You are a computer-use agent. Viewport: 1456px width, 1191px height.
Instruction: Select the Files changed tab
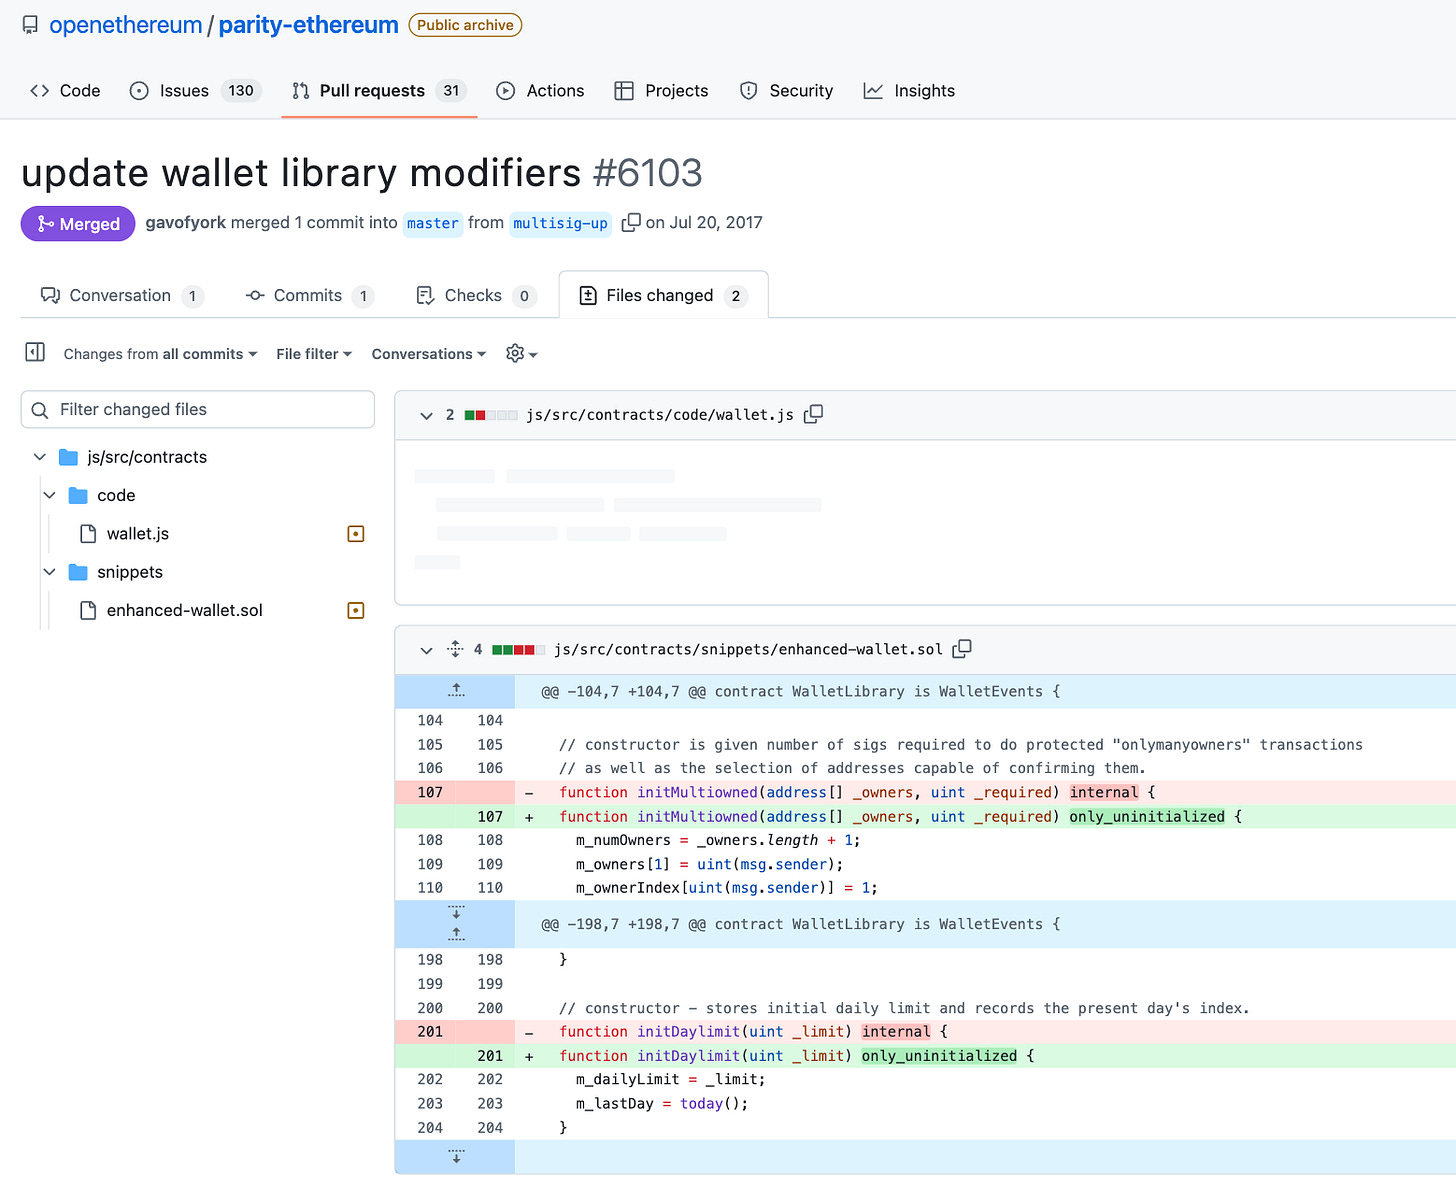click(663, 295)
